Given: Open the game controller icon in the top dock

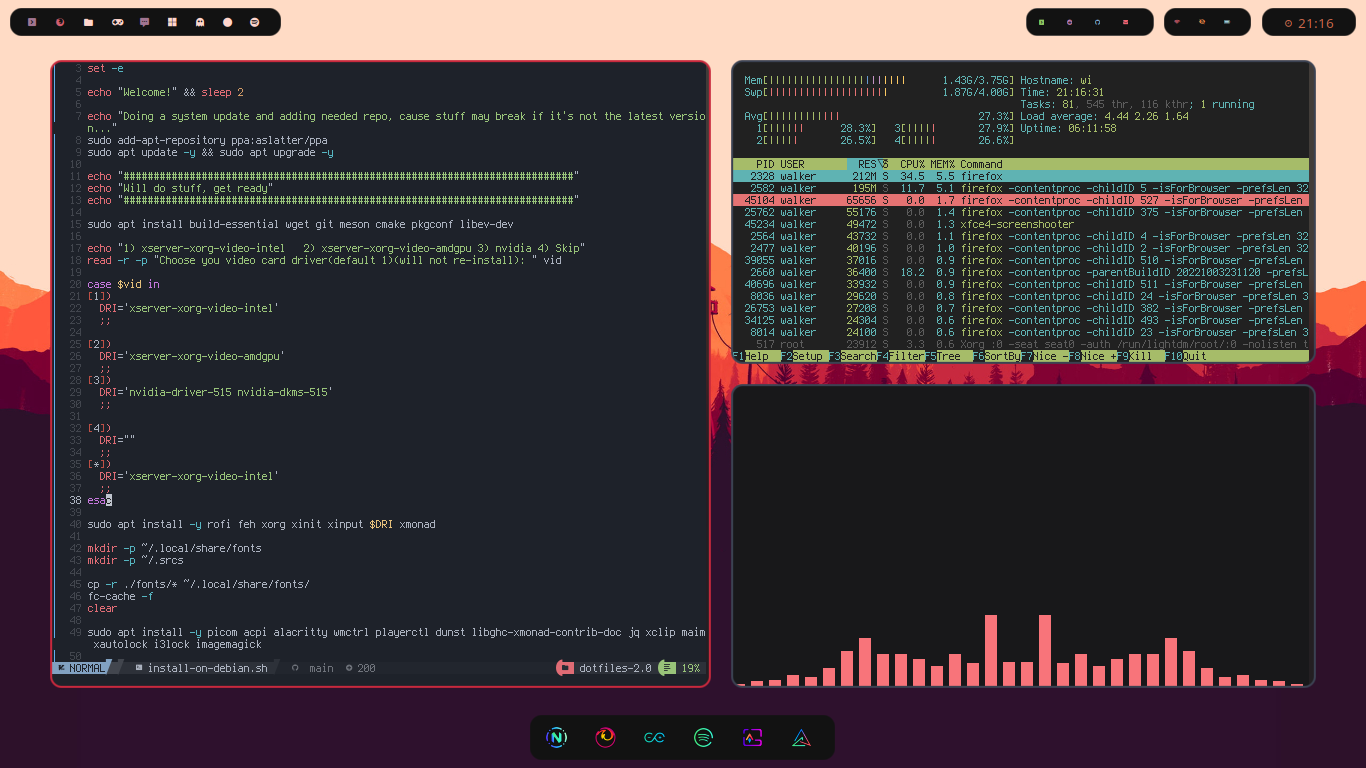Looking at the screenshot, I should pyautogui.click(x=117, y=21).
